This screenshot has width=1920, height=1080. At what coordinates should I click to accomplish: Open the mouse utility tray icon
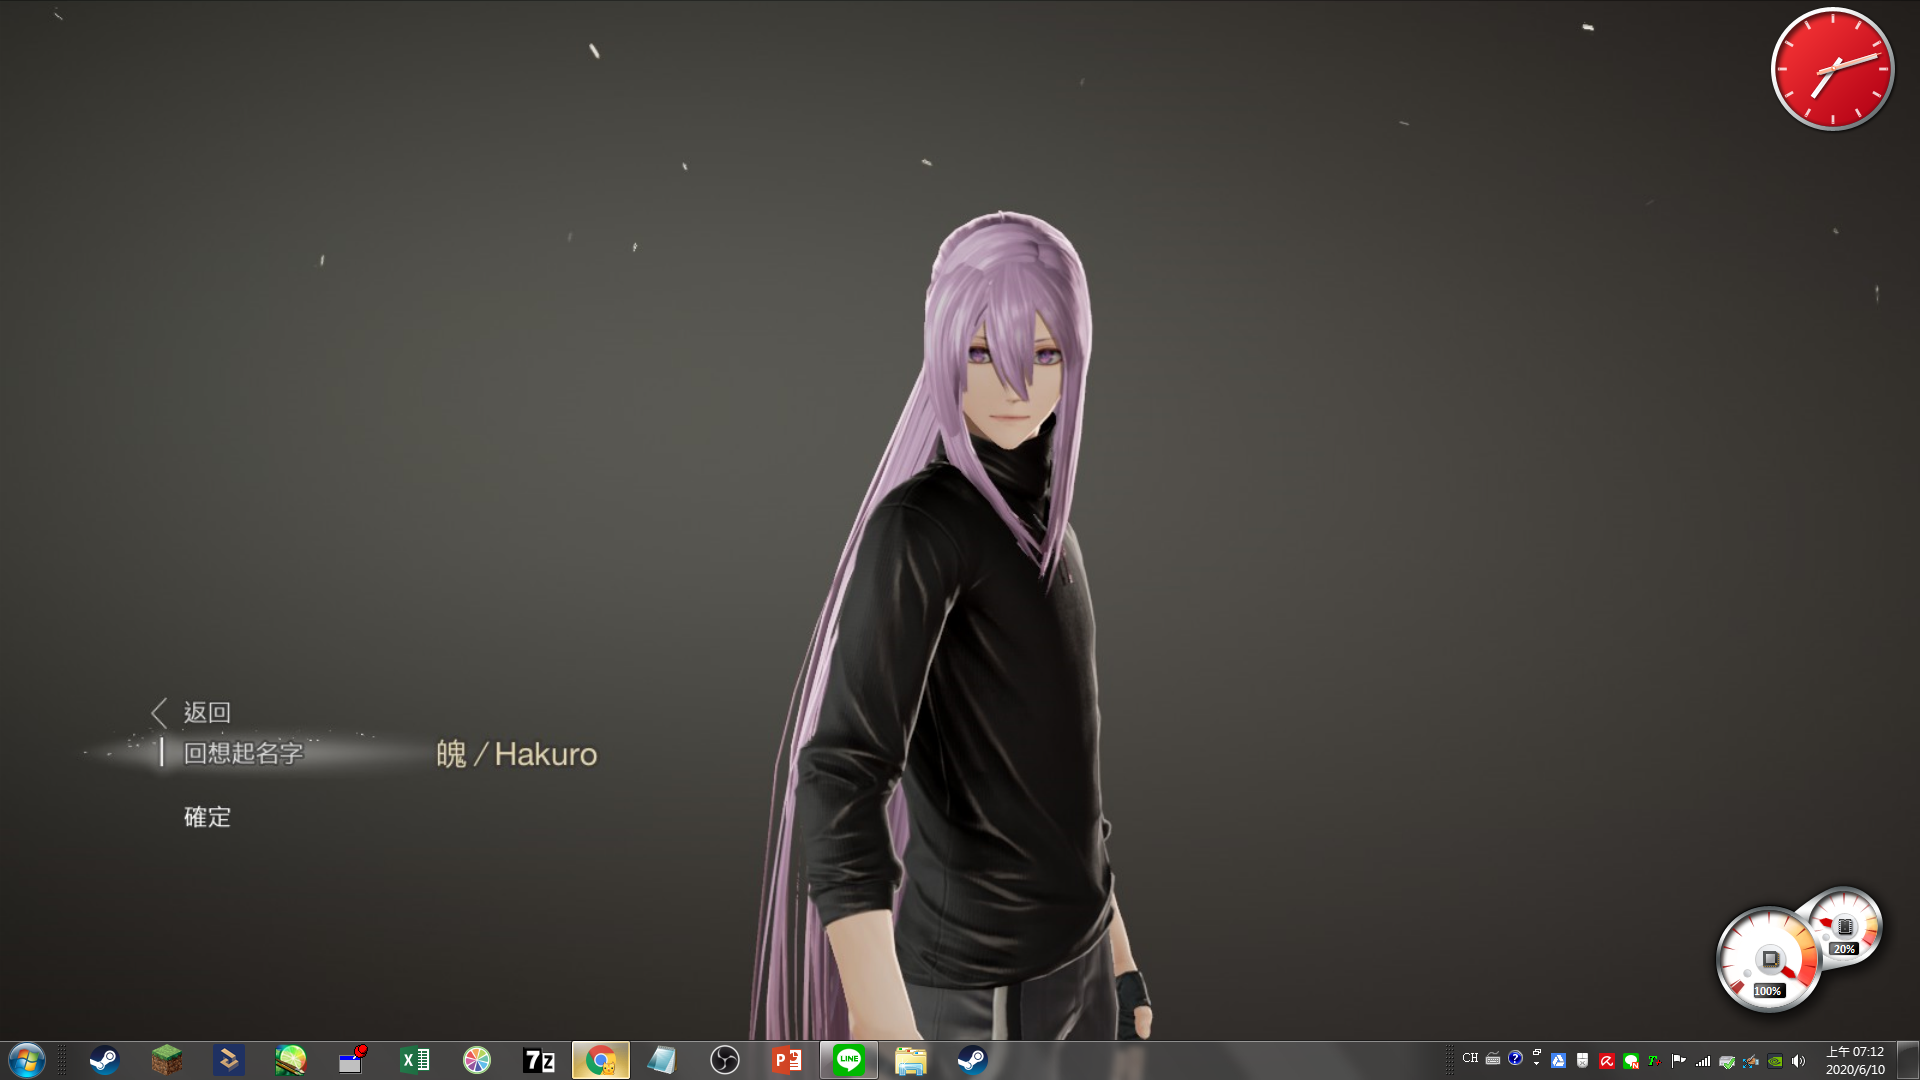point(1582,1061)
